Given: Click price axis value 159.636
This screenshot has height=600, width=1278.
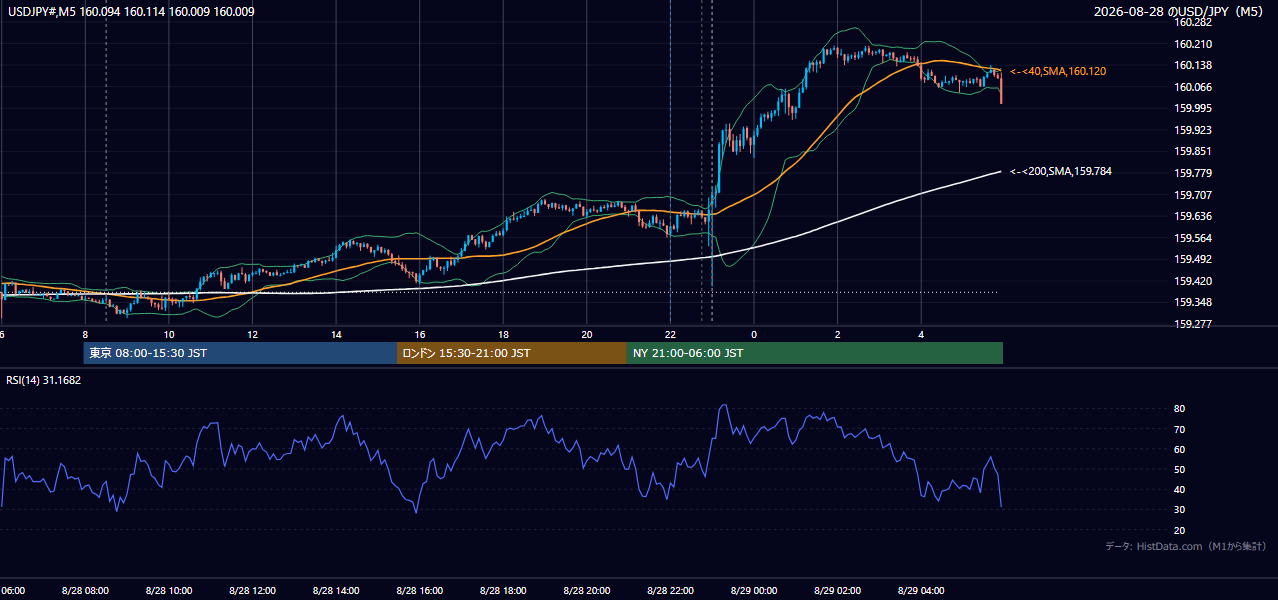Looking at the screenshot, I should coord(1192,216).
